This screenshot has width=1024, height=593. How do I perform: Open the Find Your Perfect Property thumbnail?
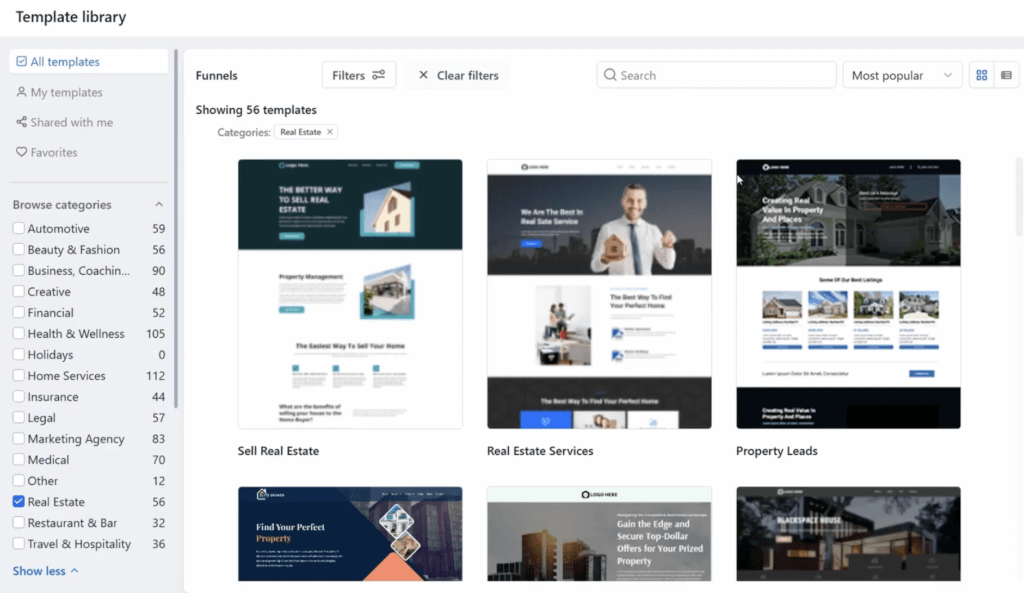coord(350,534)
